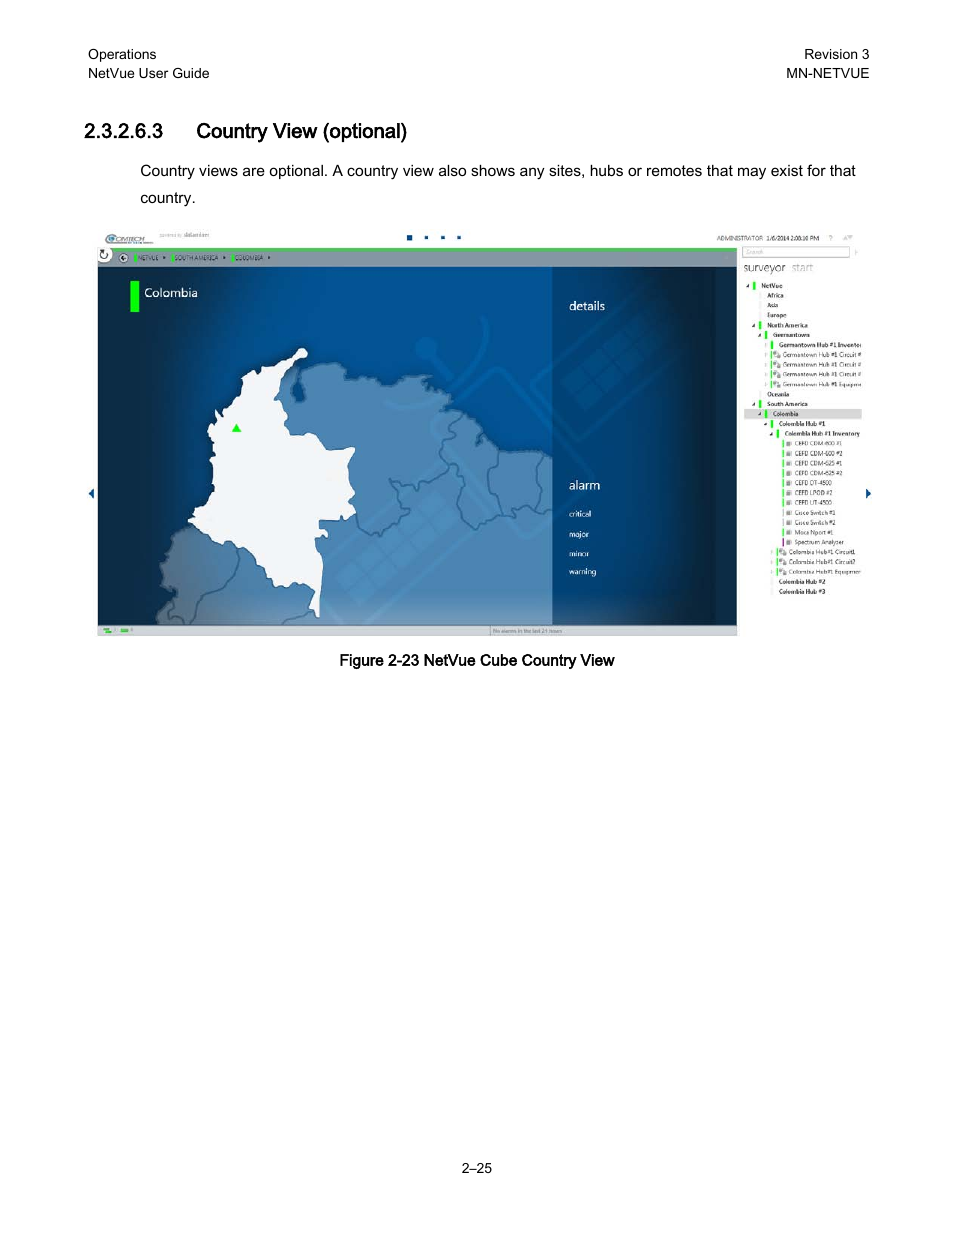Click the warning alarm label

tap(582, 572)
